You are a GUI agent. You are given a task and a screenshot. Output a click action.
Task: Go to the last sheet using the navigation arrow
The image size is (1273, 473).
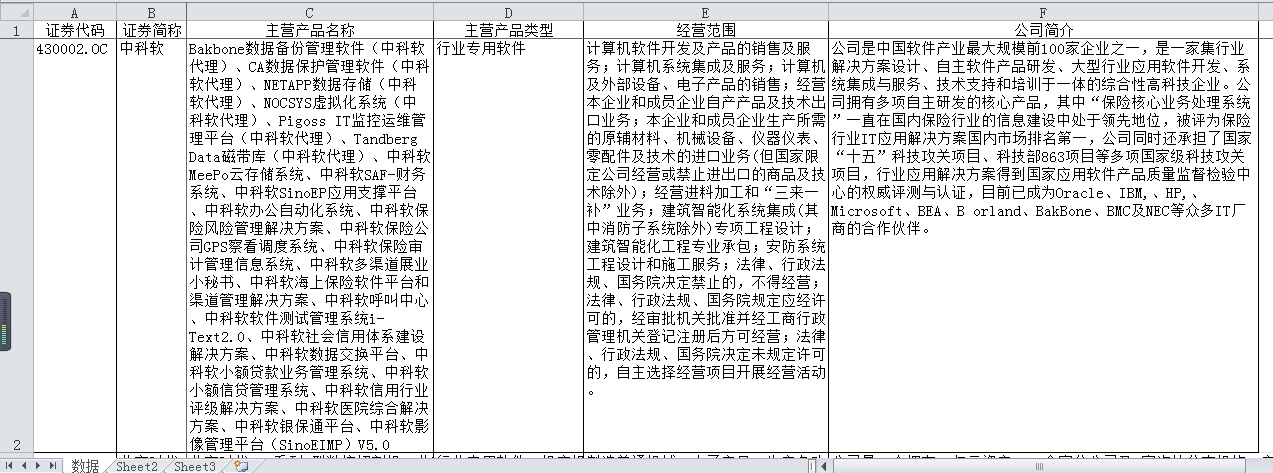[53, 466]
